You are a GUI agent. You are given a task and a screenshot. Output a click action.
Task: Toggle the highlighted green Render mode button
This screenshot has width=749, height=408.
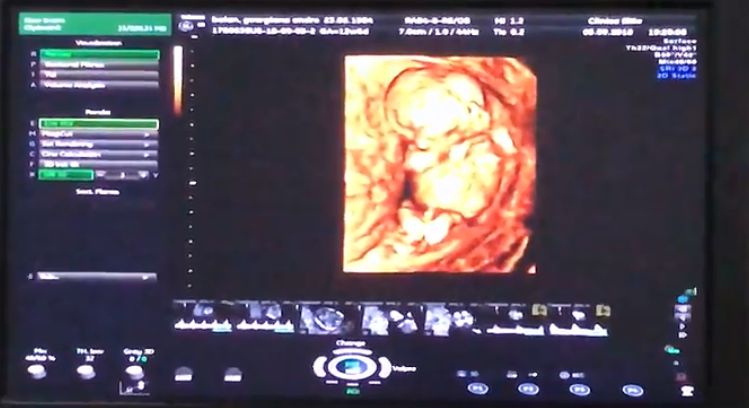[98, 124]
